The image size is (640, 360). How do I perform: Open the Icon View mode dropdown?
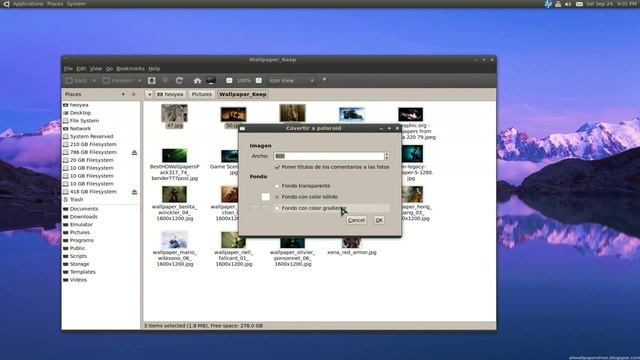(291, 81)
